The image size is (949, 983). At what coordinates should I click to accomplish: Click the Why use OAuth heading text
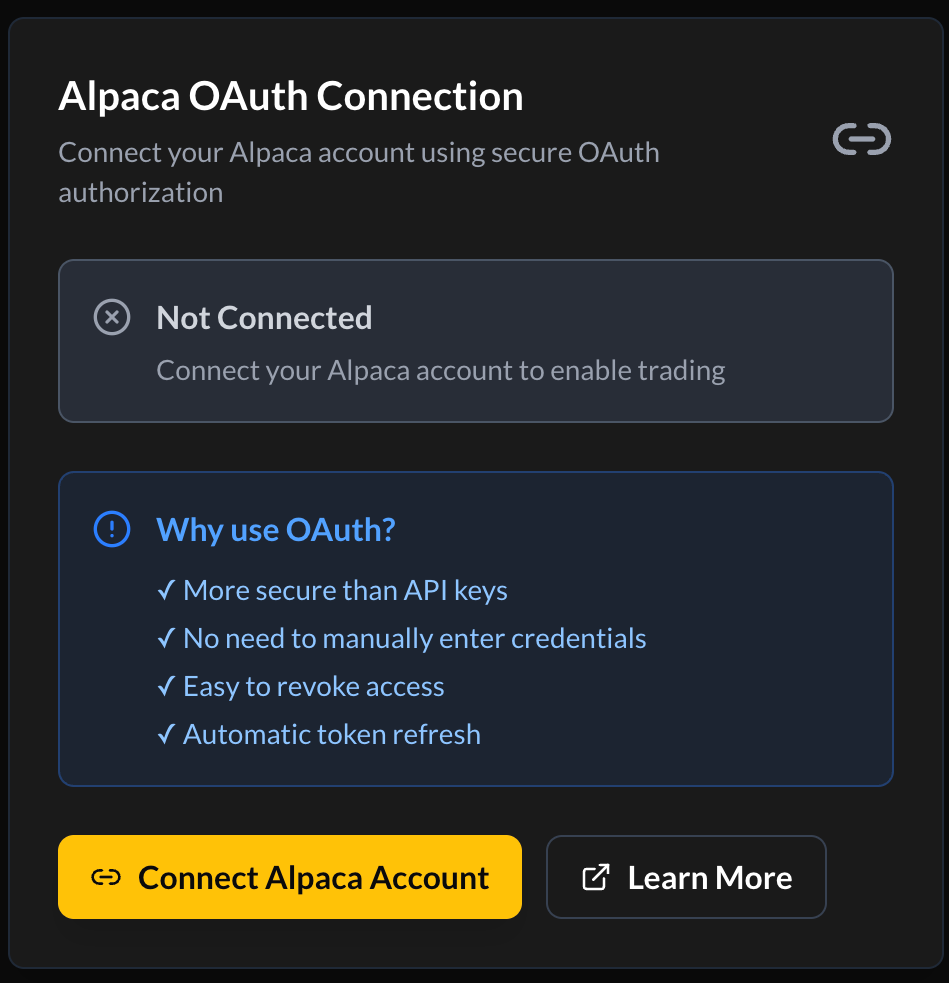275,529
